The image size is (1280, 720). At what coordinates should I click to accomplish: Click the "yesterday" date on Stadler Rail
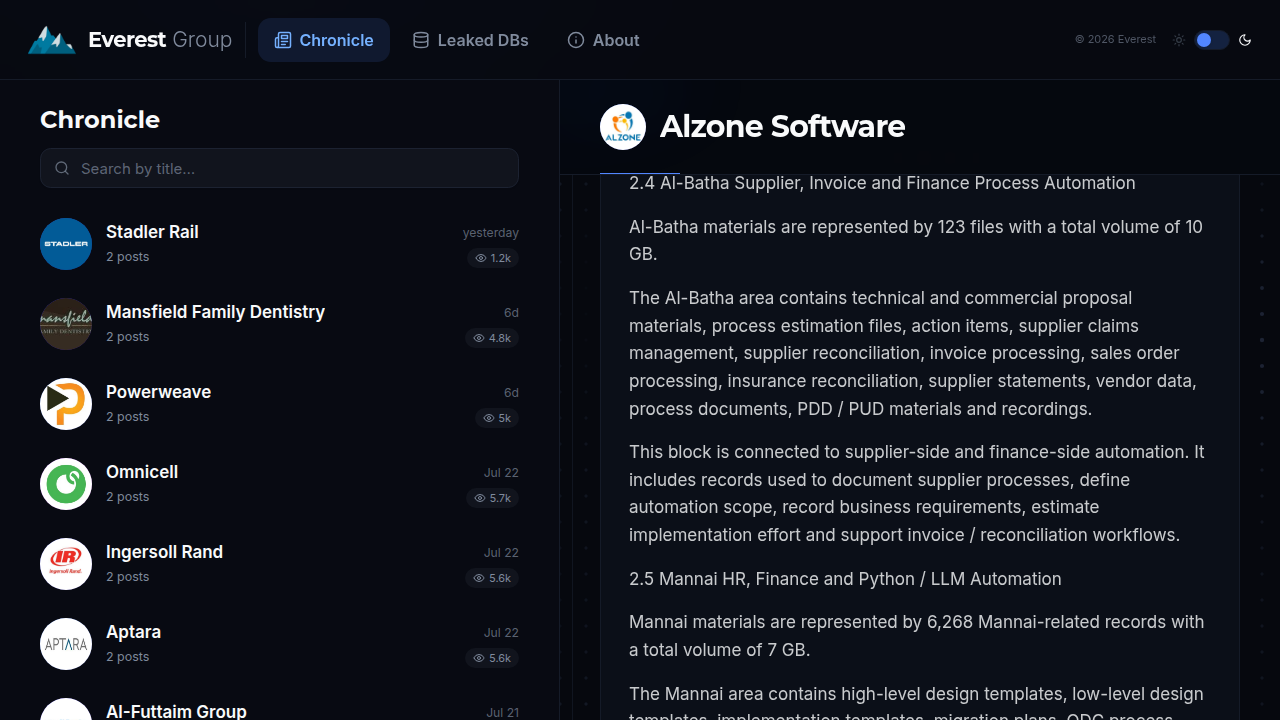click(x=490, y=233)
